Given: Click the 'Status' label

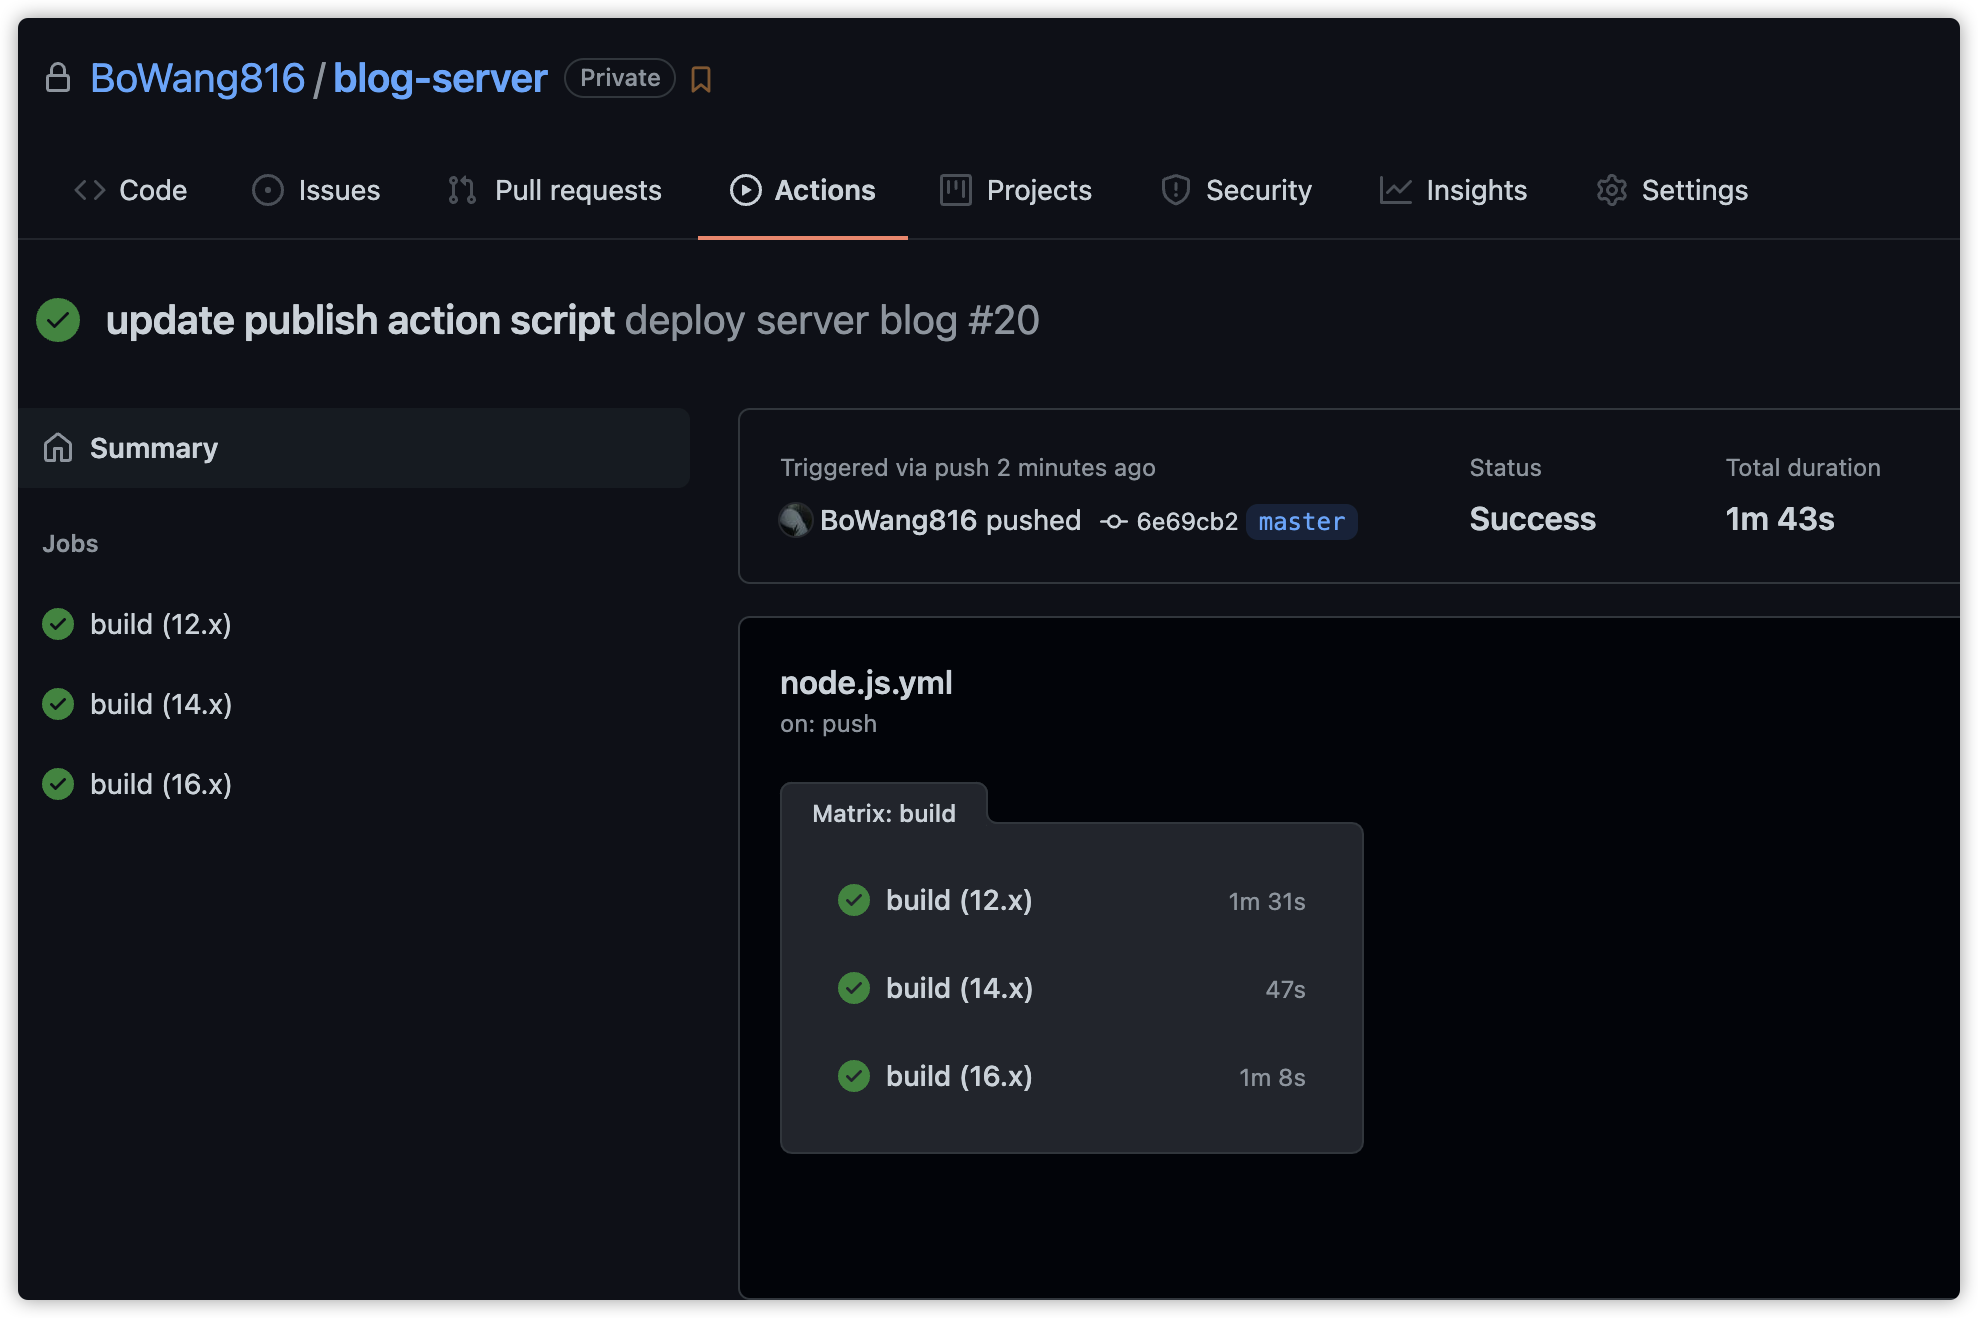Looking at the screenshot, I should [1505, 467].
